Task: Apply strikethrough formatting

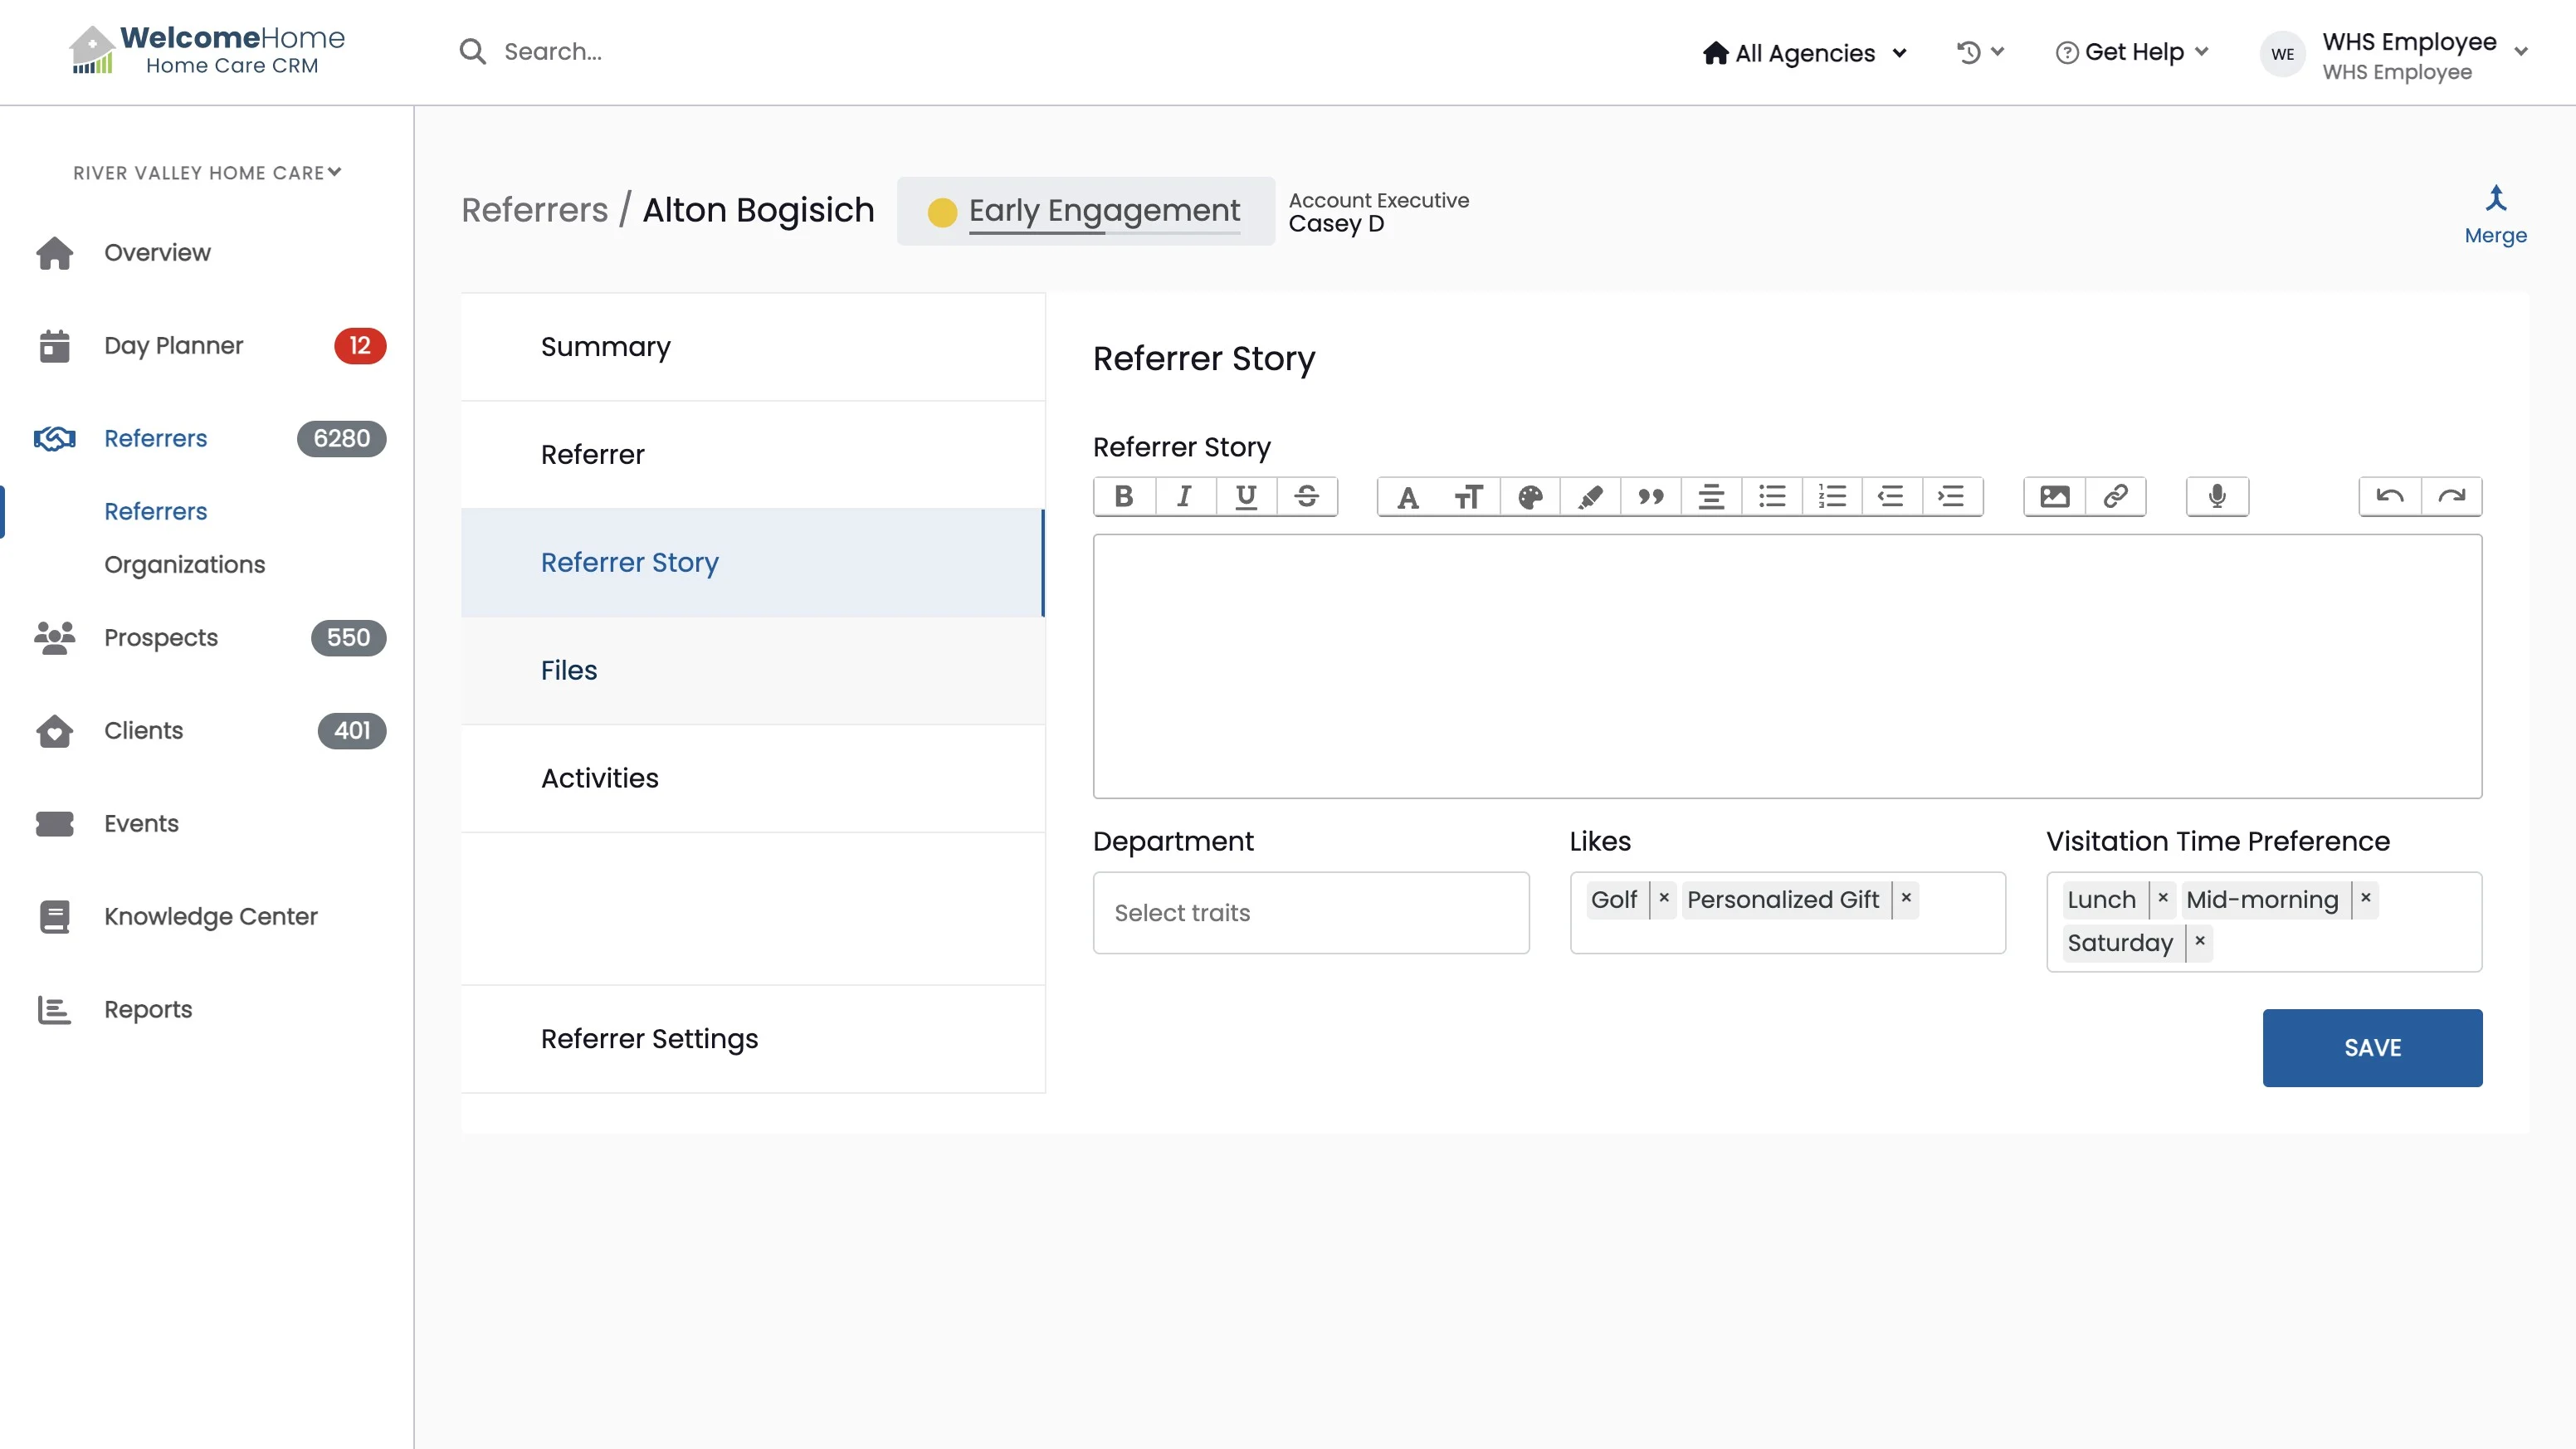Action: coord(1306,496)
